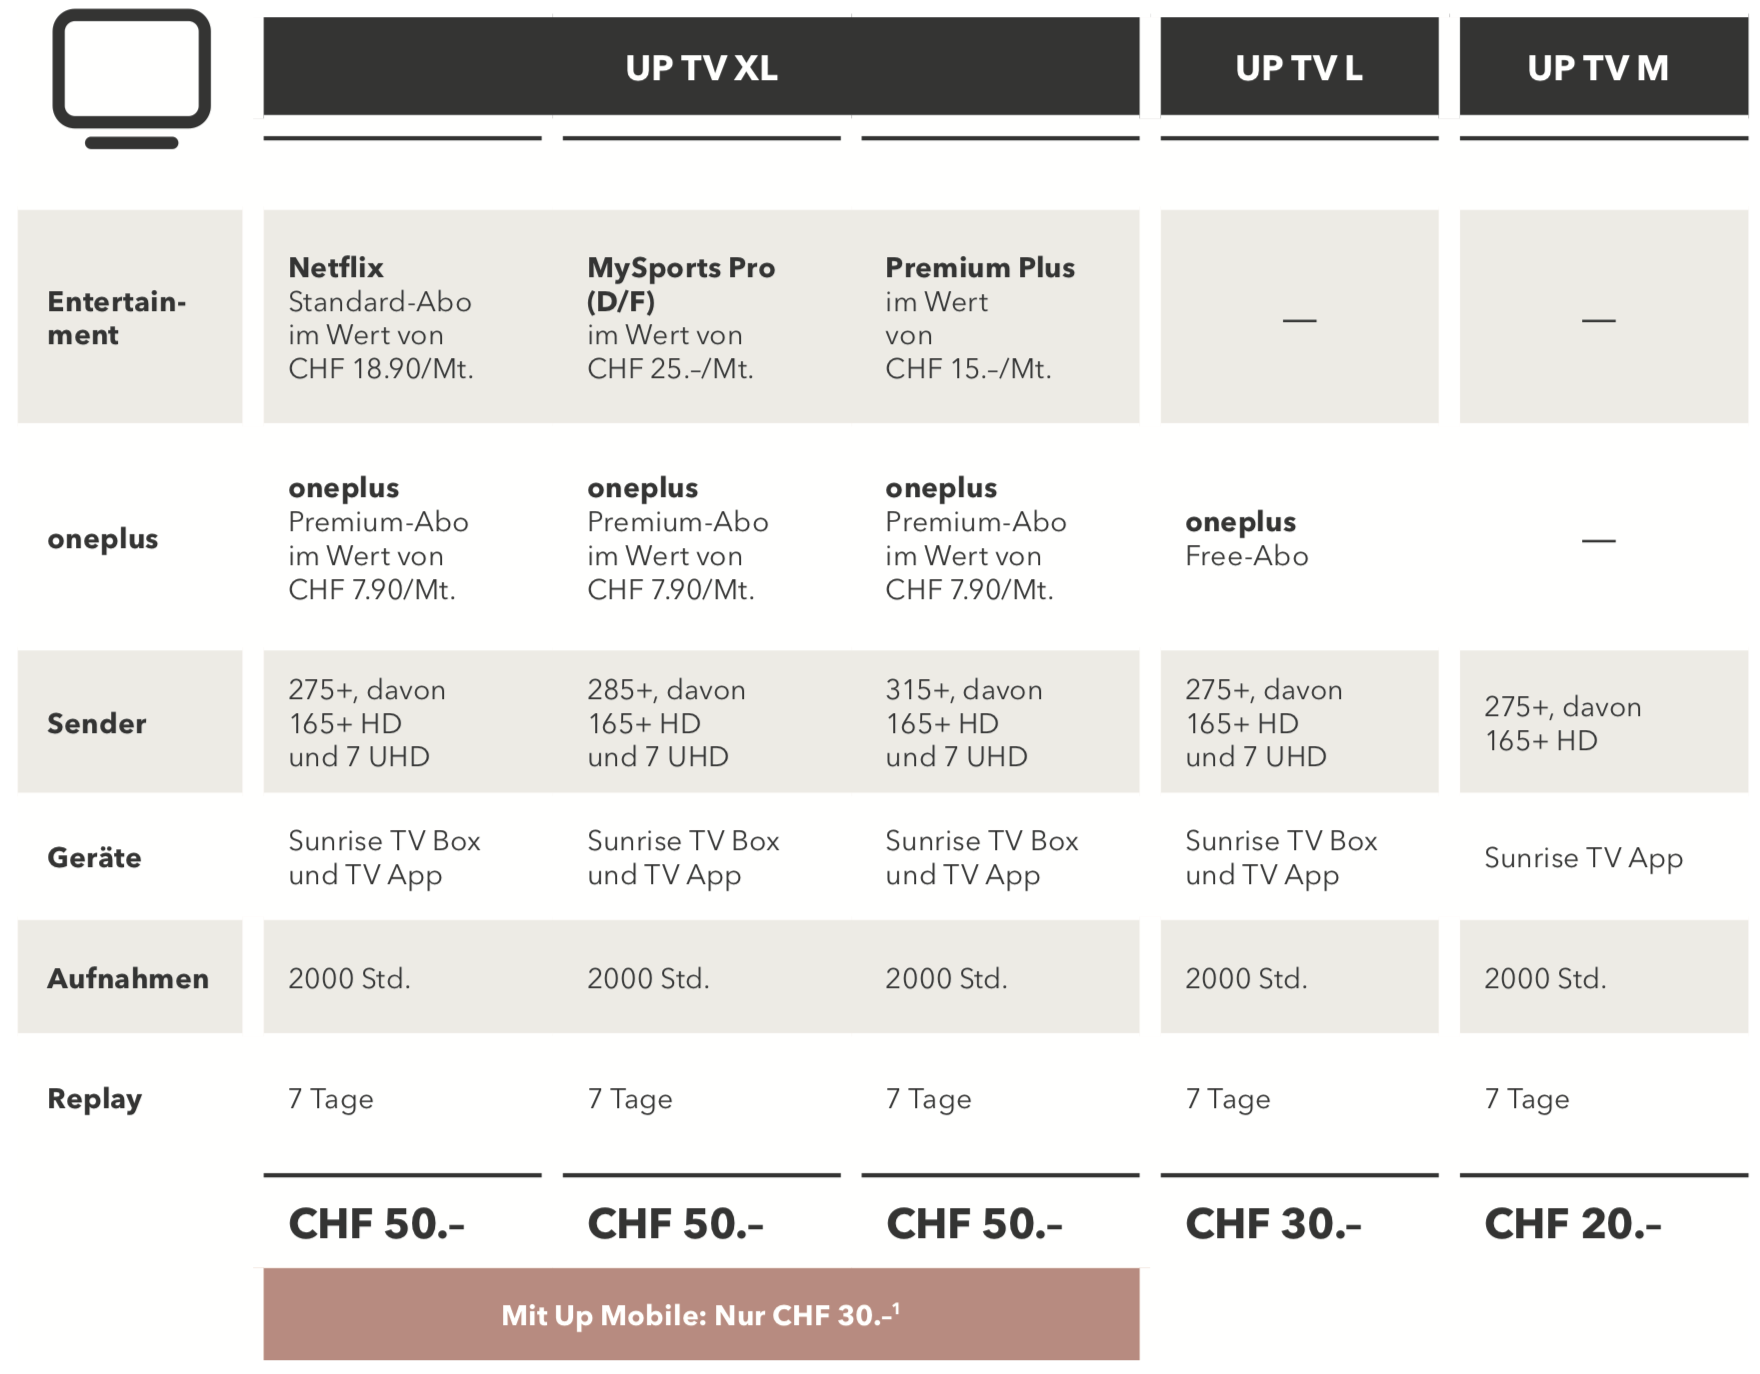Screen dimensions: 1760x1374
Task: Click the Aufnahmen row label
Action: pos(128,978)
